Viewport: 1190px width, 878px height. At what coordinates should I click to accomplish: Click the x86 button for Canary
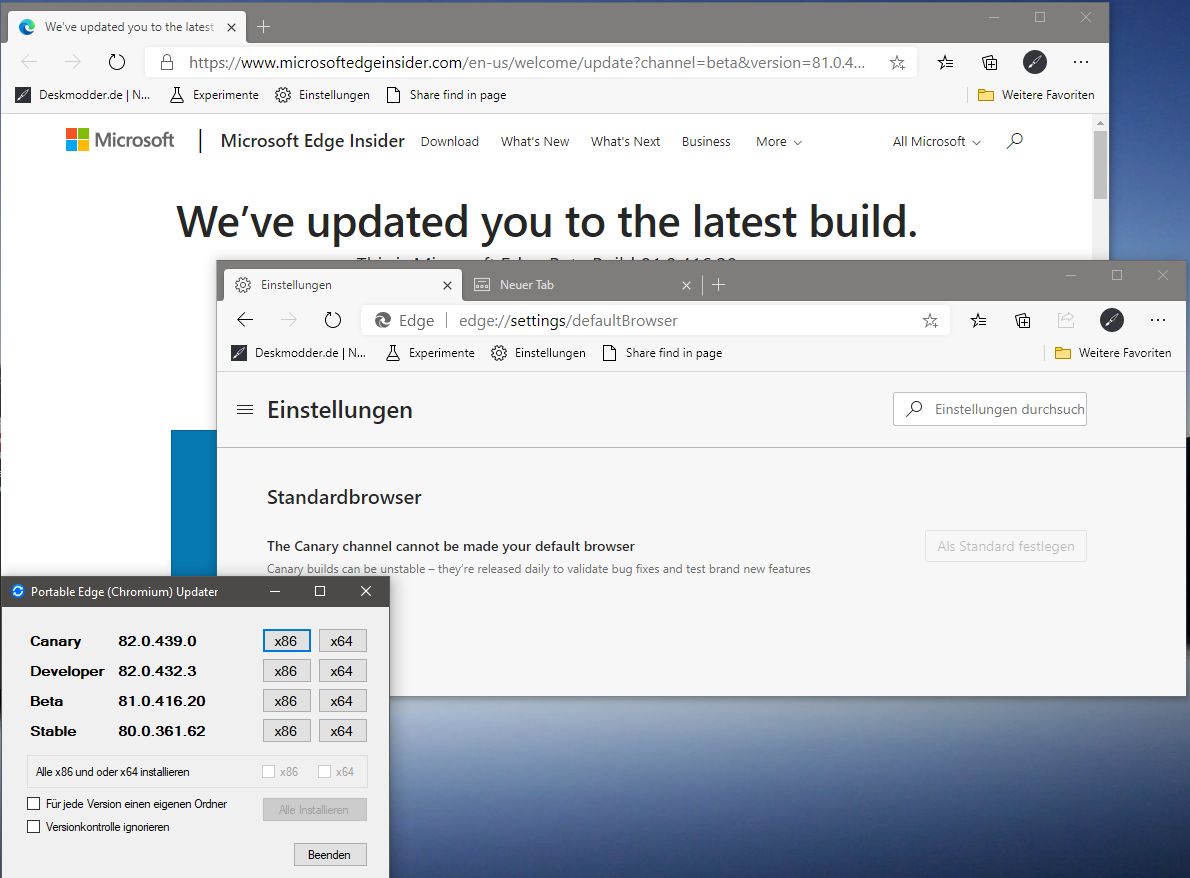tap(286, 641)
